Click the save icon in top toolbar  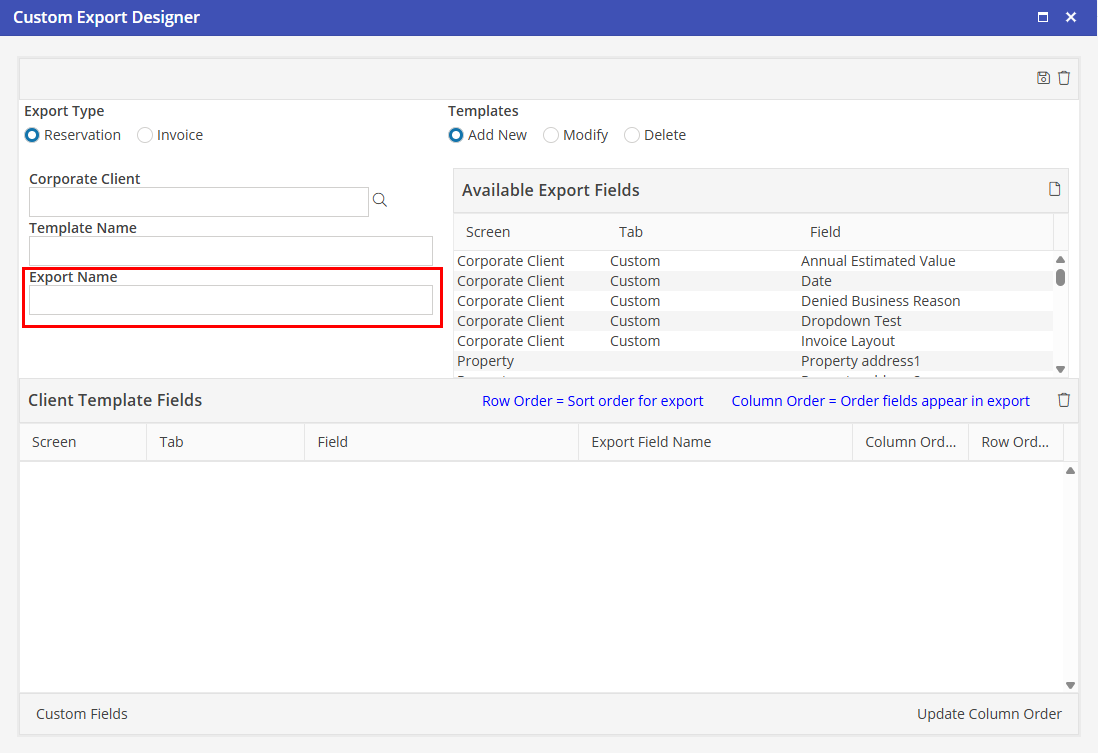click(1043, 78)
